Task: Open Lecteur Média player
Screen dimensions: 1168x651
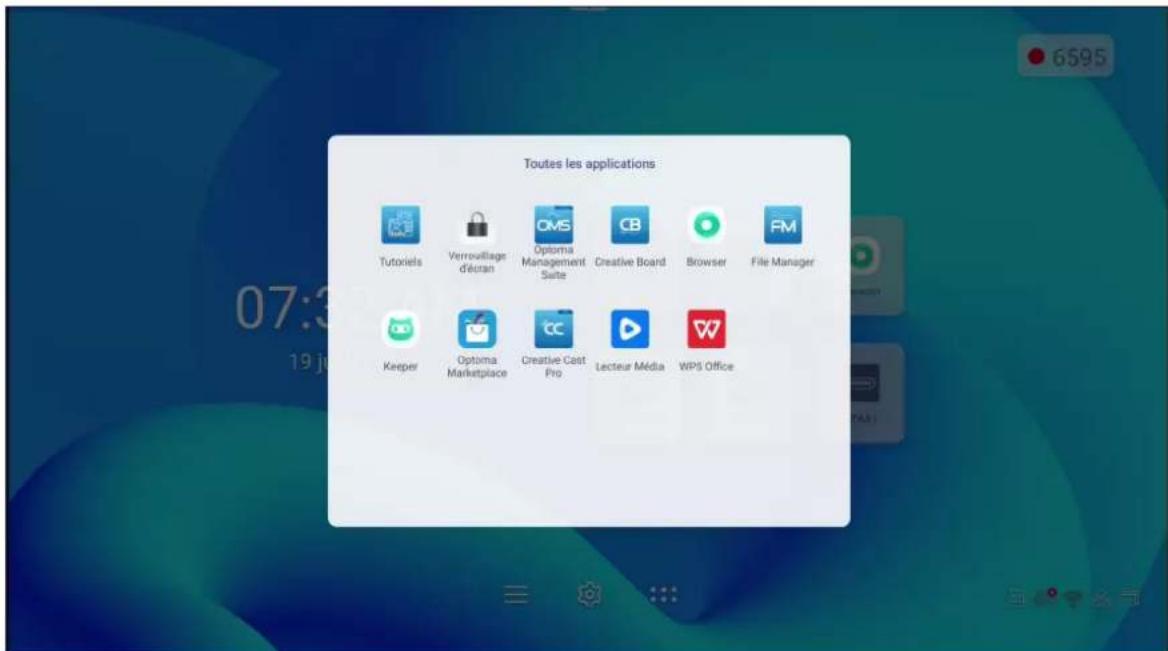Action: pos(629,329)
